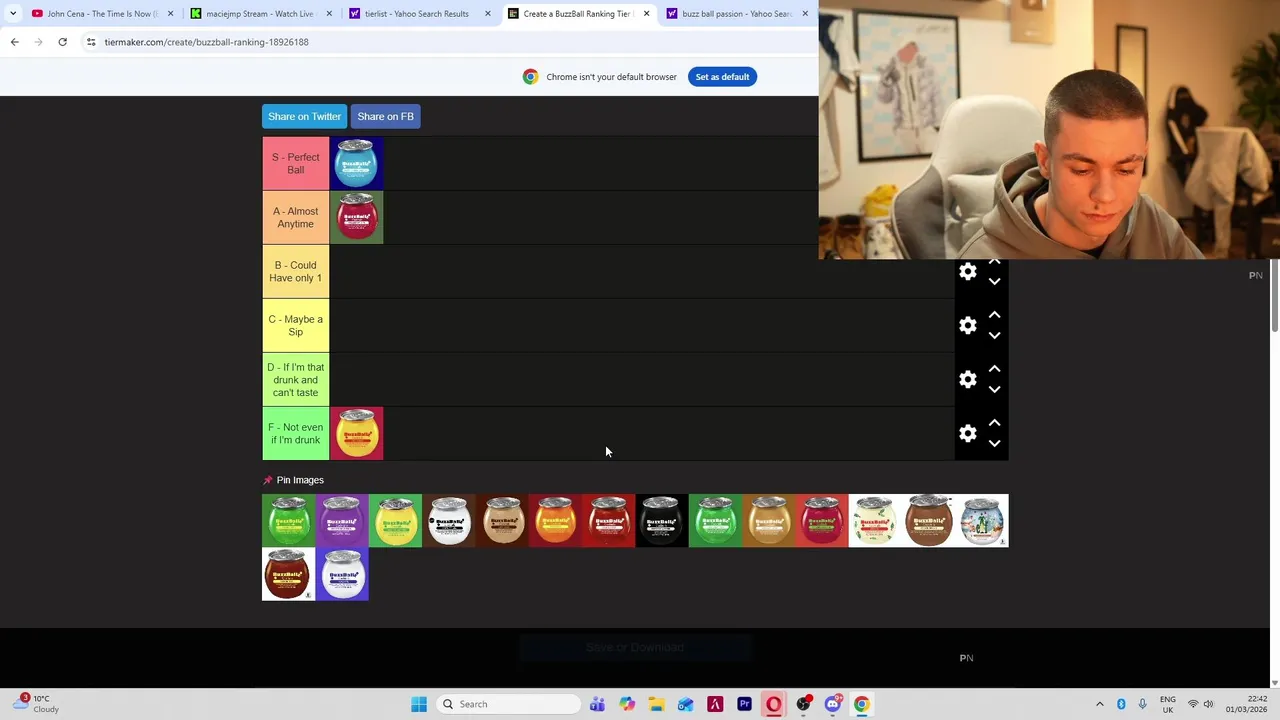Close the John Cena tab
The width and height of the screenshot is (1280, 720).
(x=170, y=14)
